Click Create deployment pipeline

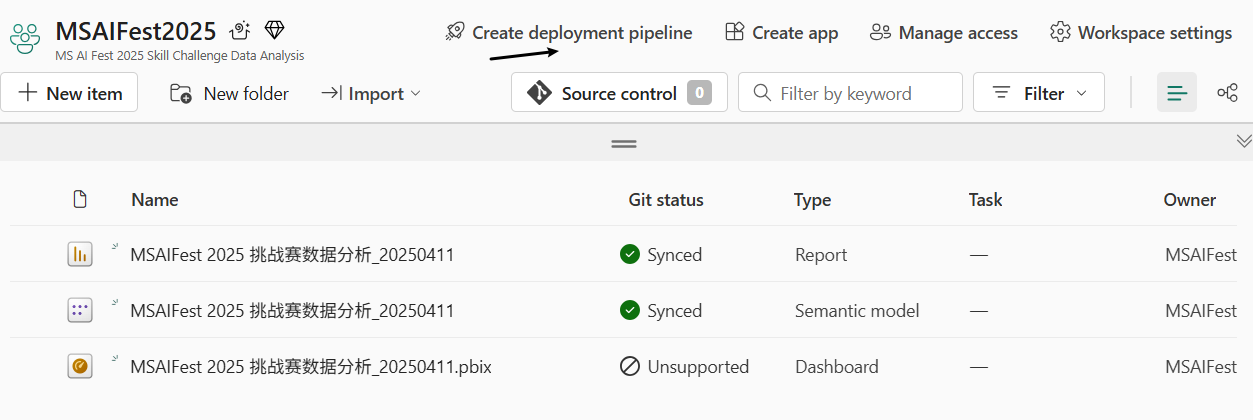pyautogui.click(x=569, y=33)
